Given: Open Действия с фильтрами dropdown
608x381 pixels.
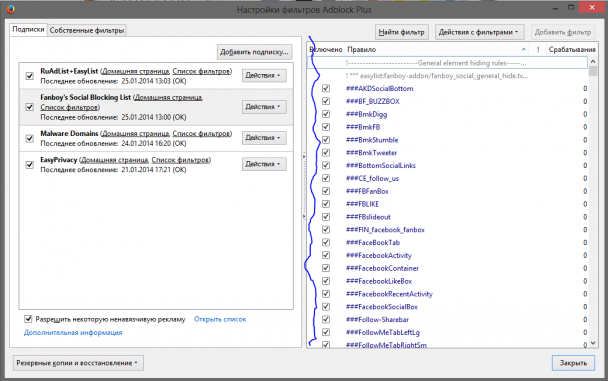Looking at the screenshot, I should (479, 32).
